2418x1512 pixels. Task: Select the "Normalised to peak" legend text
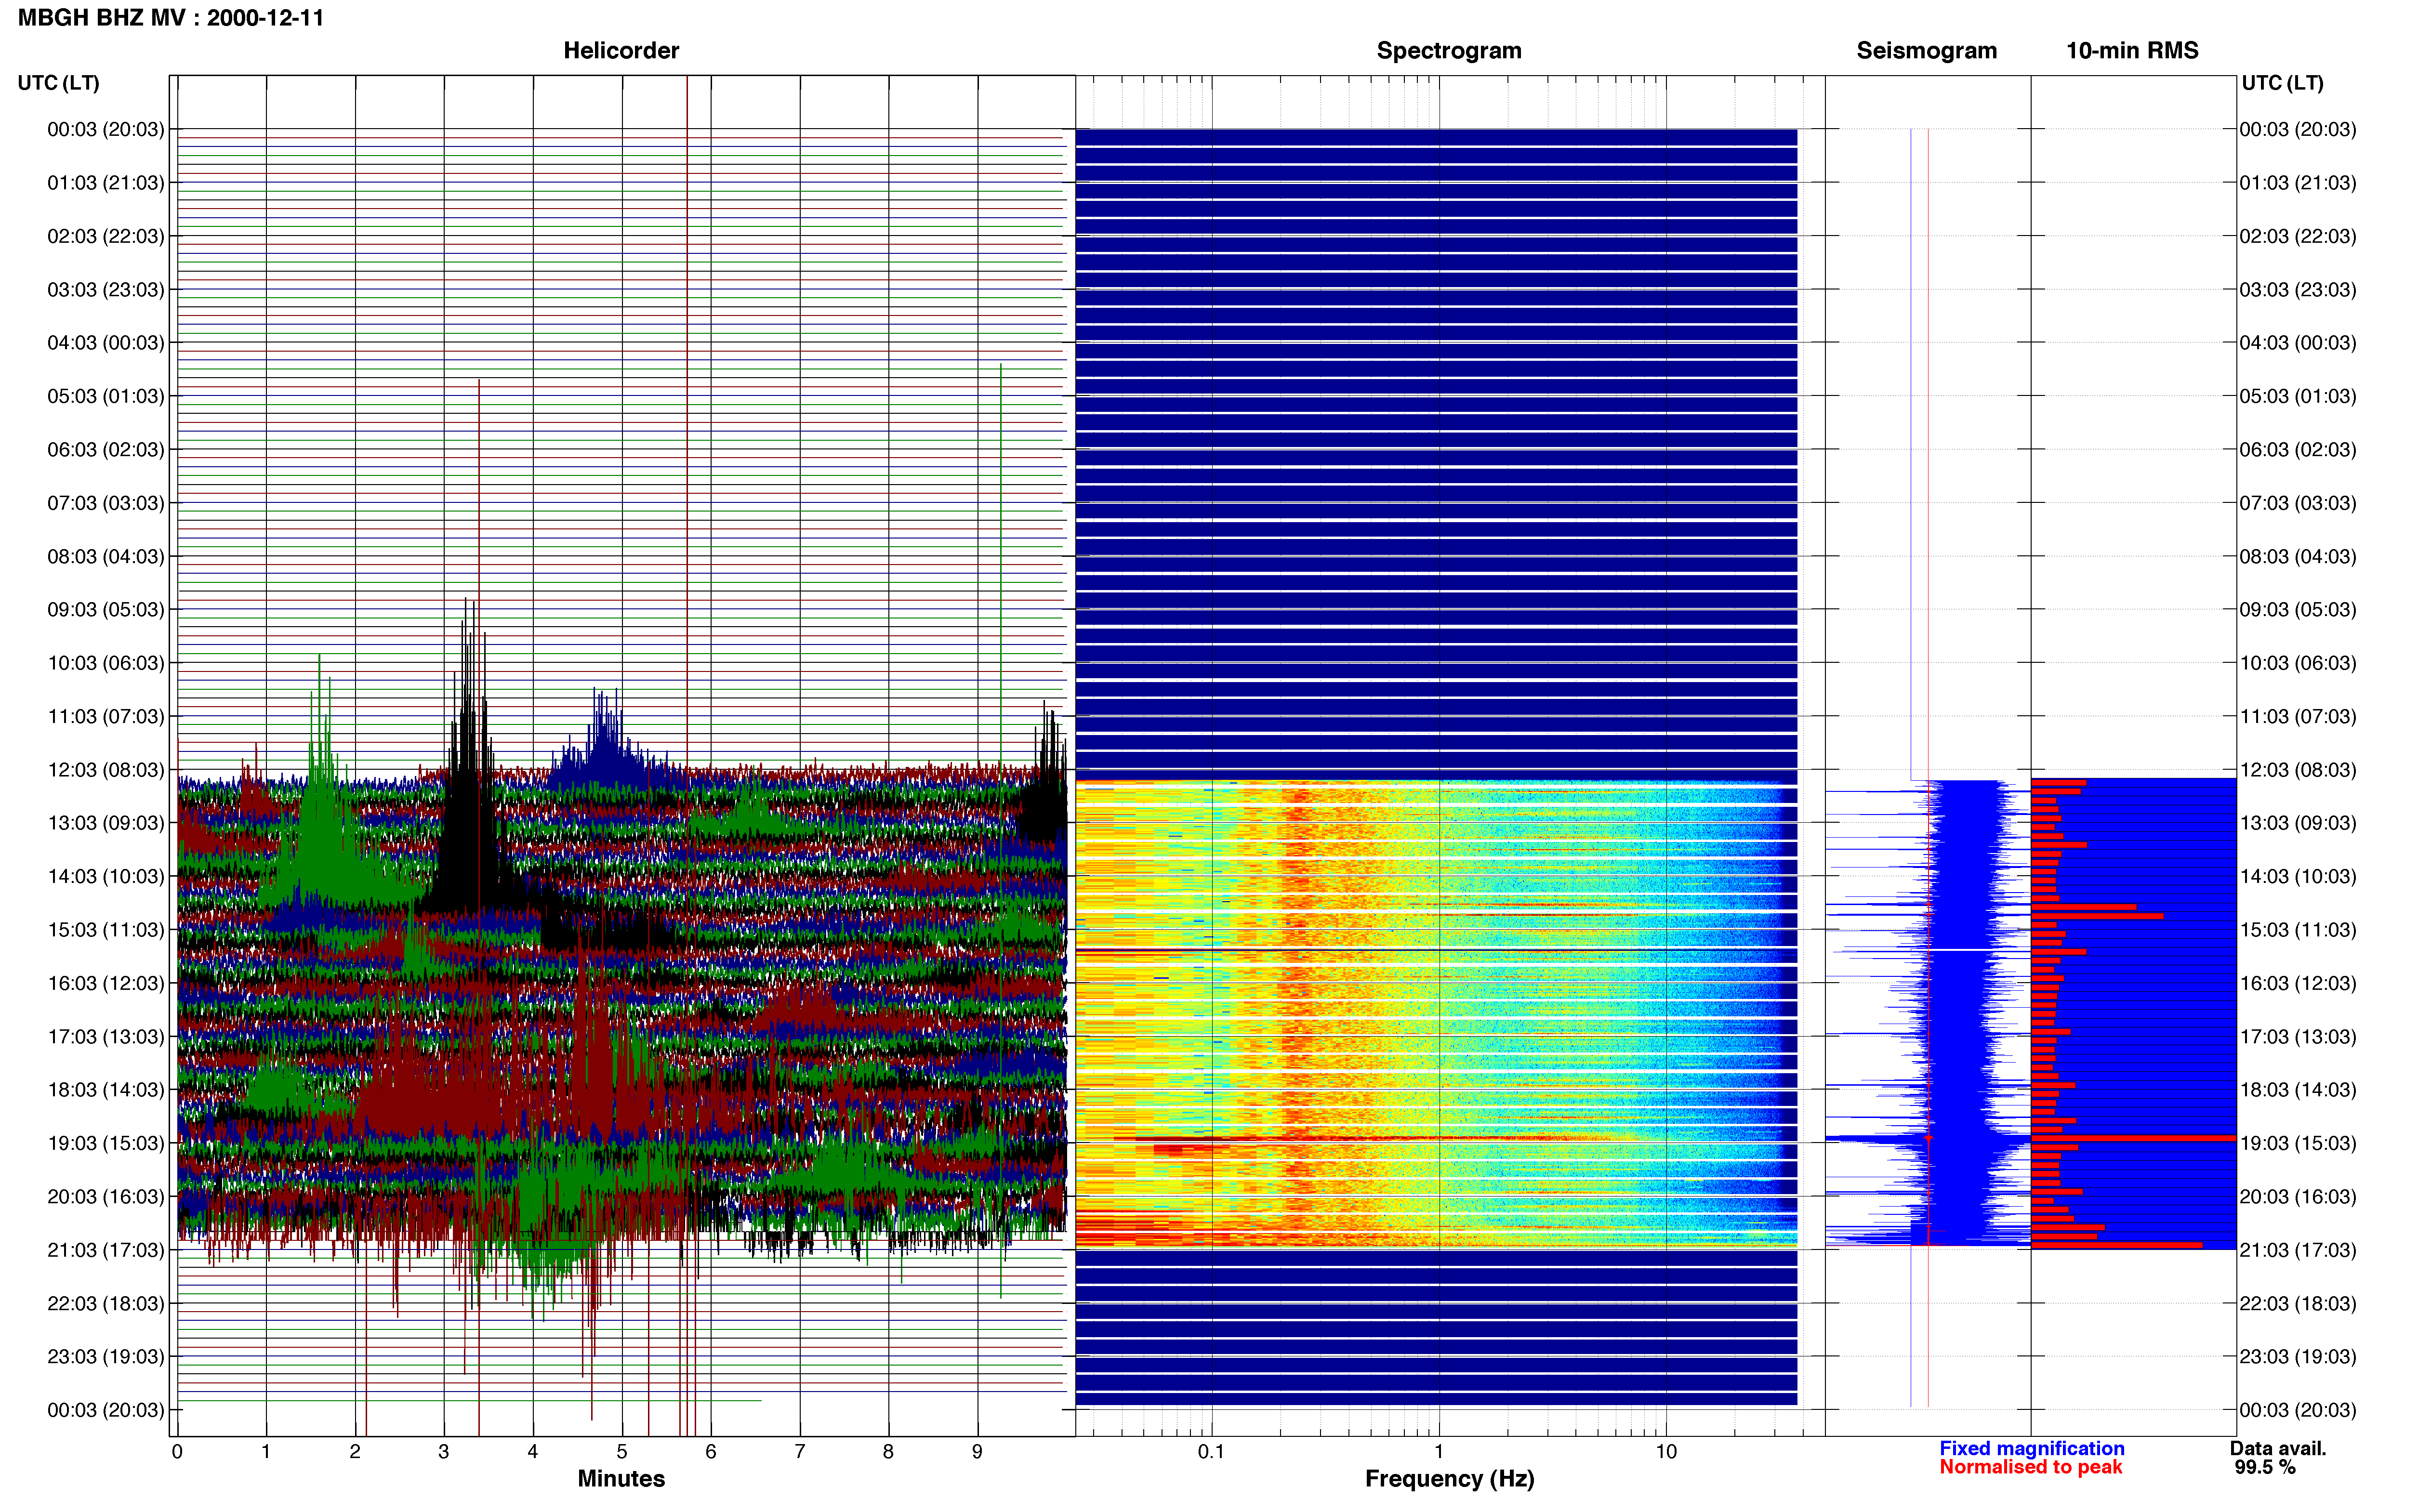2030,1467
